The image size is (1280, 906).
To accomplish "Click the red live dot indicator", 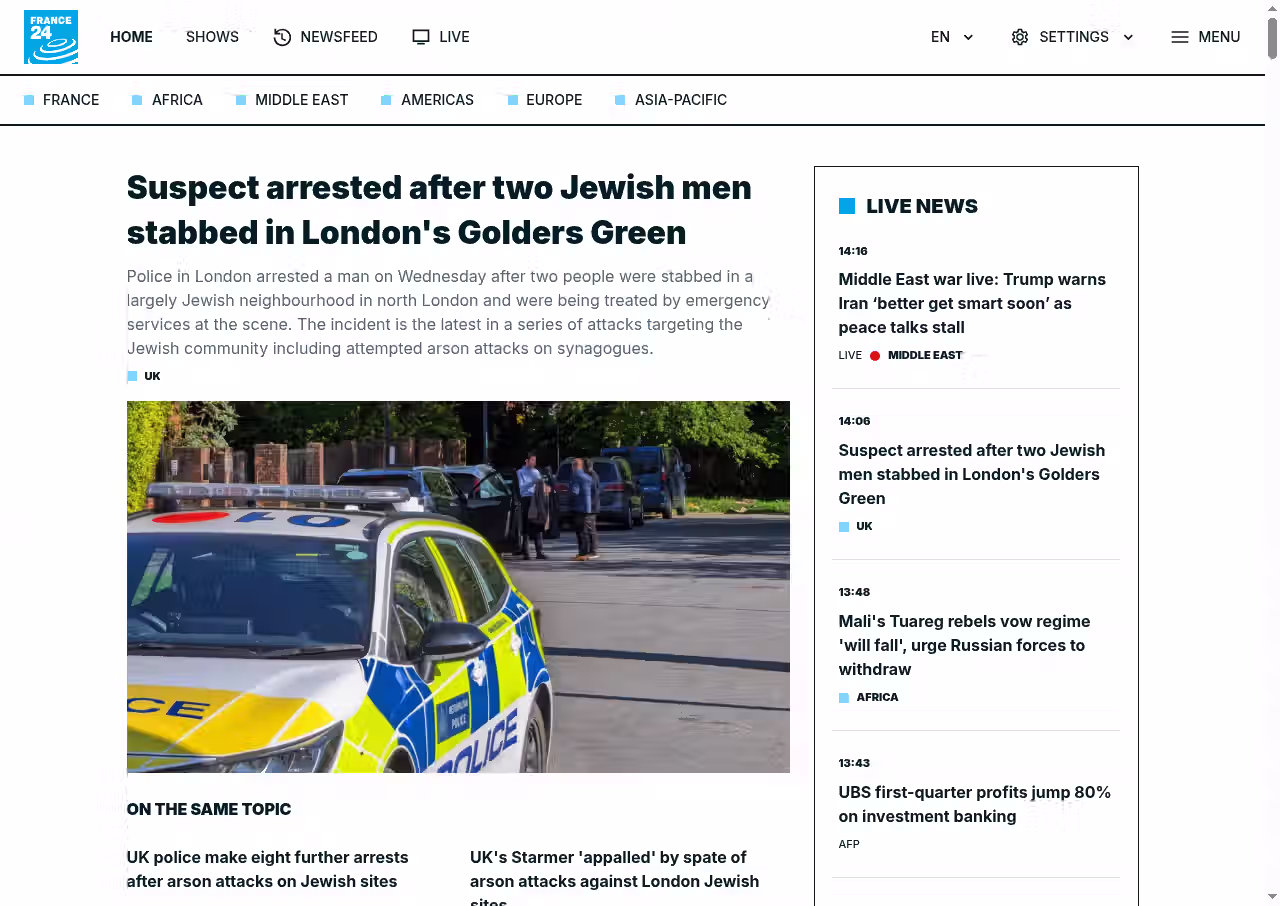I will click(875, 355).
